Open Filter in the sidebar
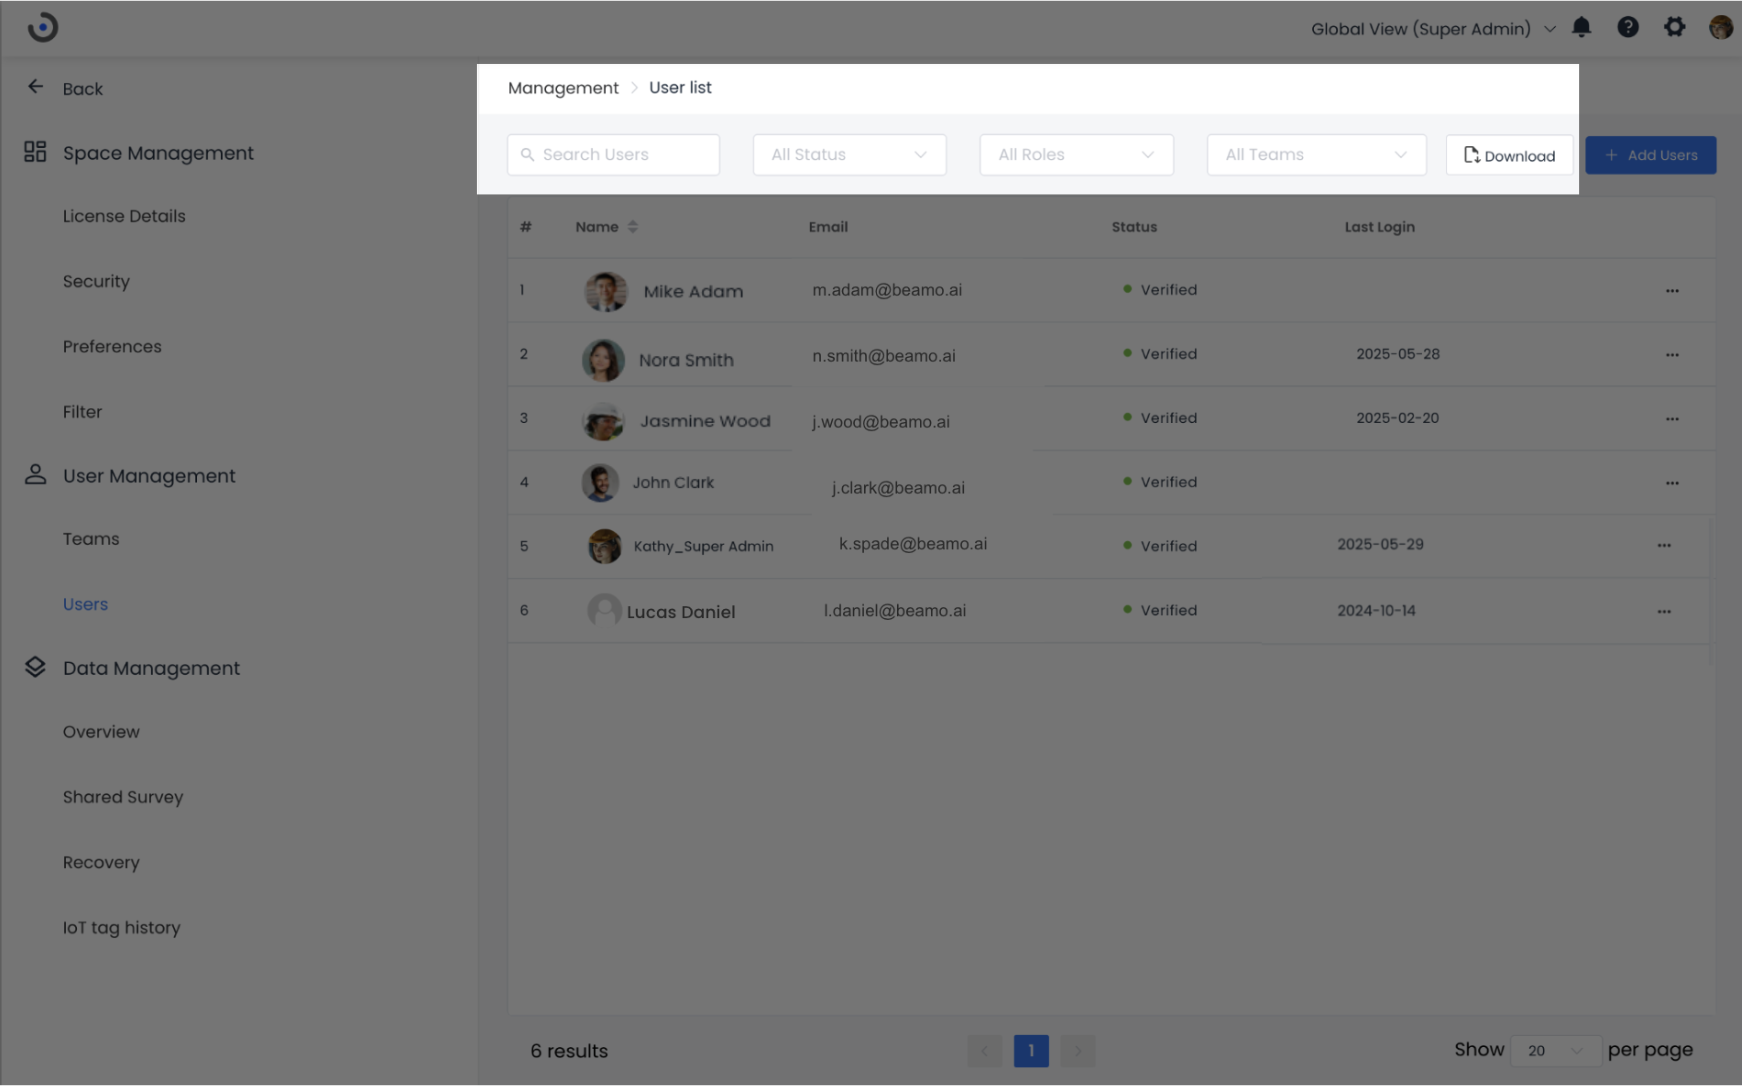 82,412
